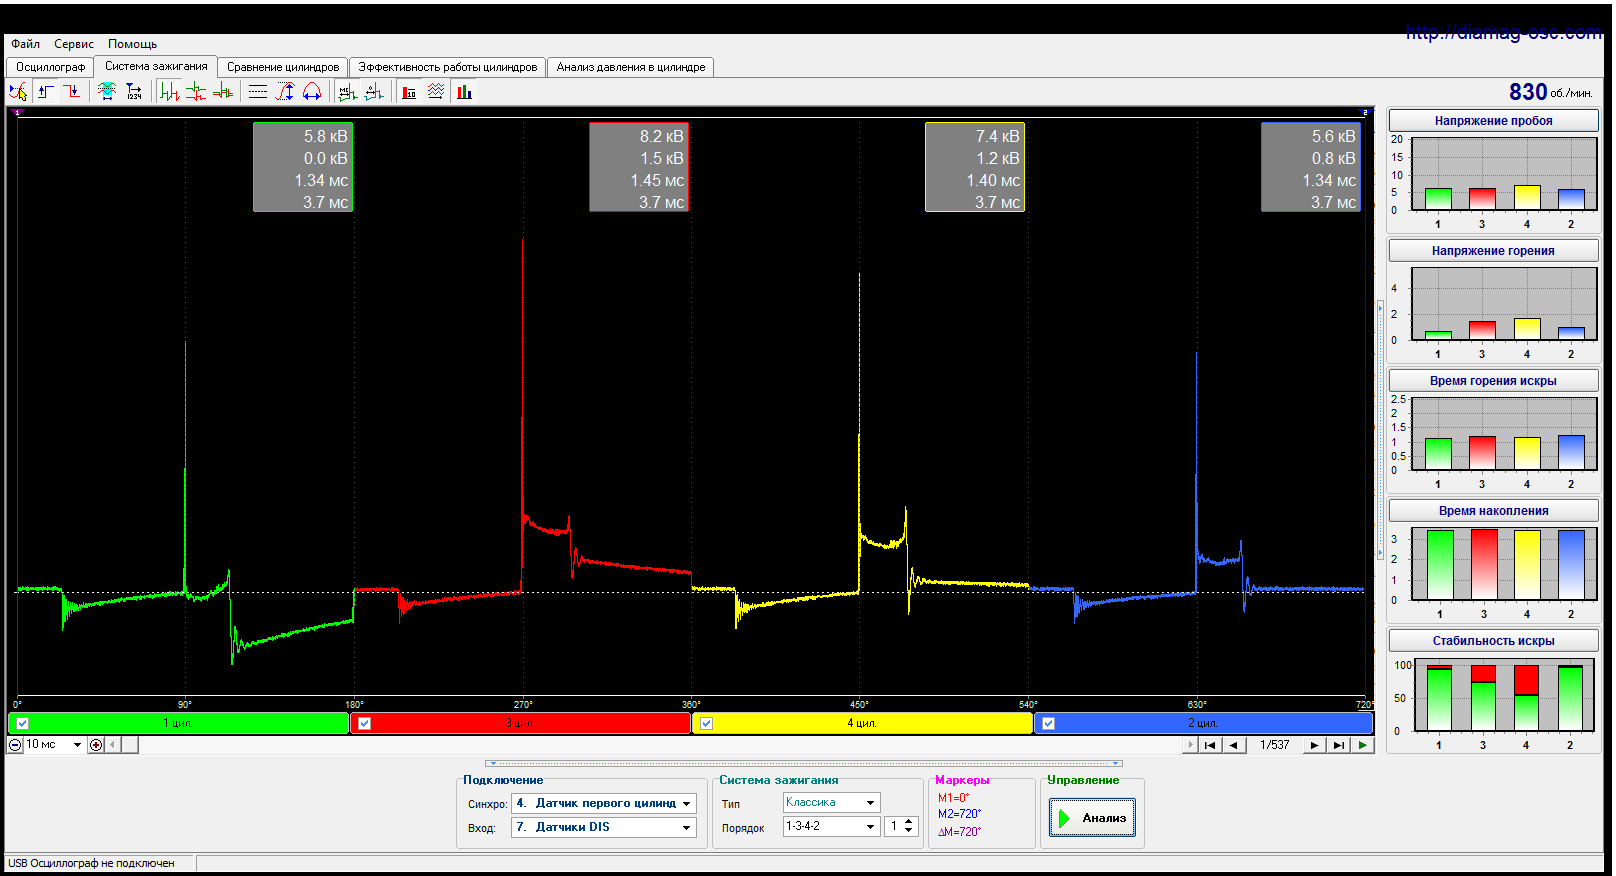This screenshot has height=876, width=1616.
Task: Click the degree-scale waveform icon
Action: tap(374, 92)
